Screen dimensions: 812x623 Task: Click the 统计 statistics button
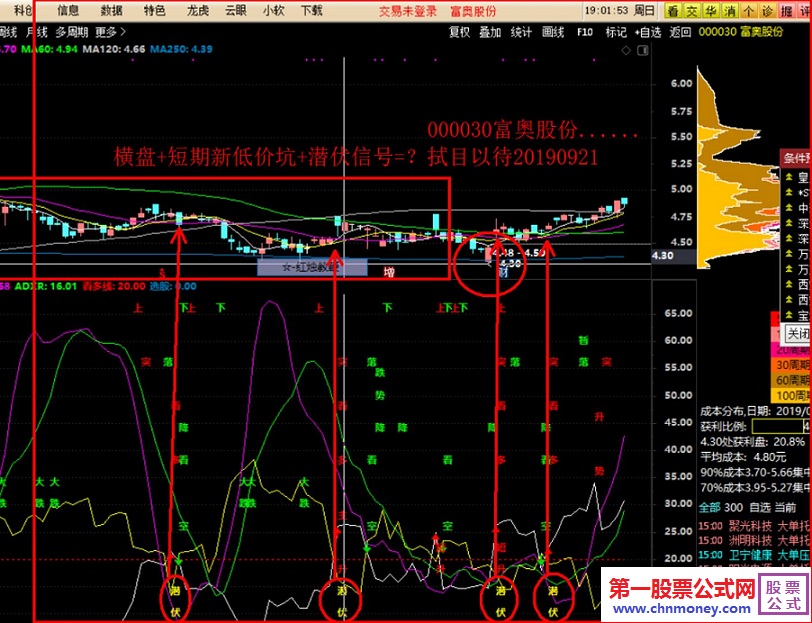point(521,32)
